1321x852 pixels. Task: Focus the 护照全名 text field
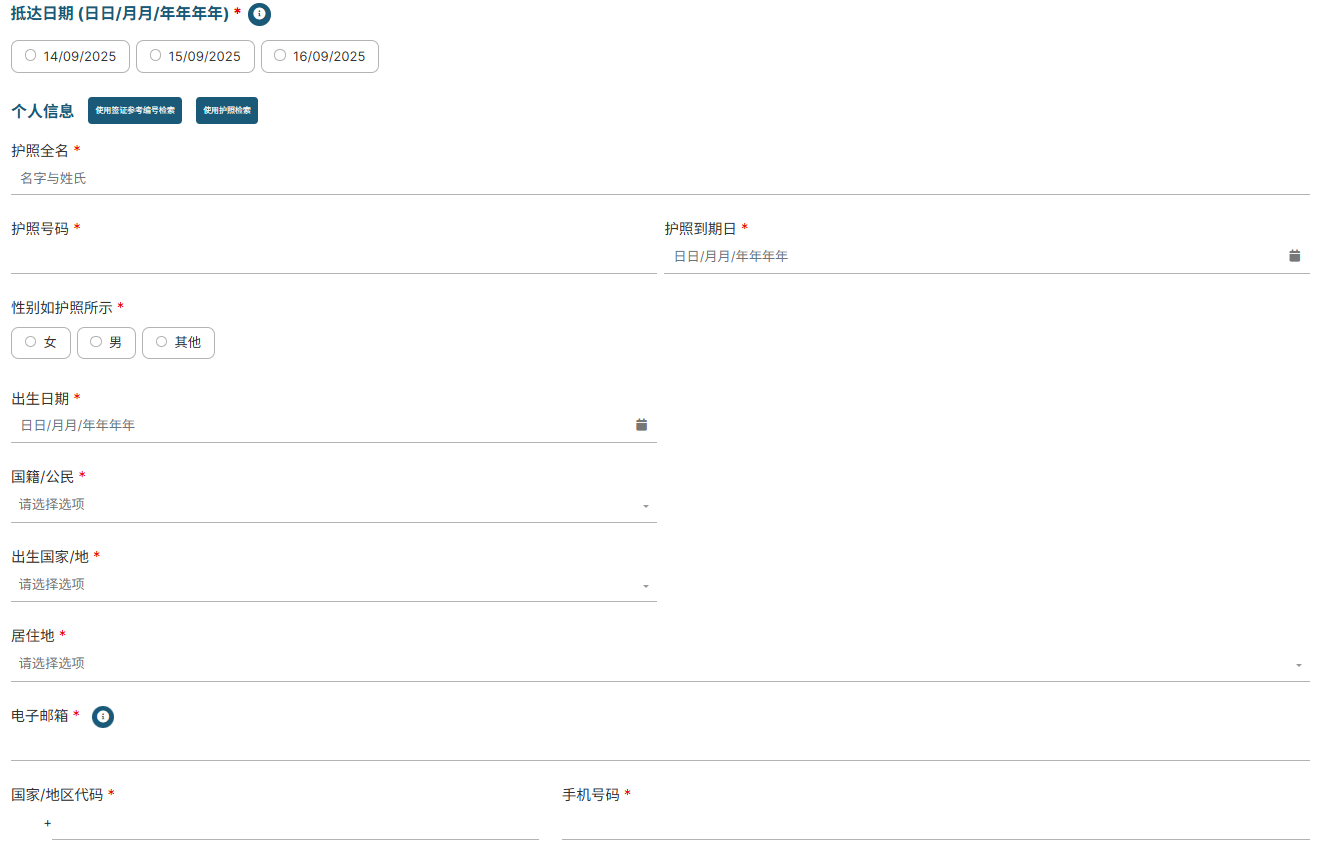(x=659, y=179)
